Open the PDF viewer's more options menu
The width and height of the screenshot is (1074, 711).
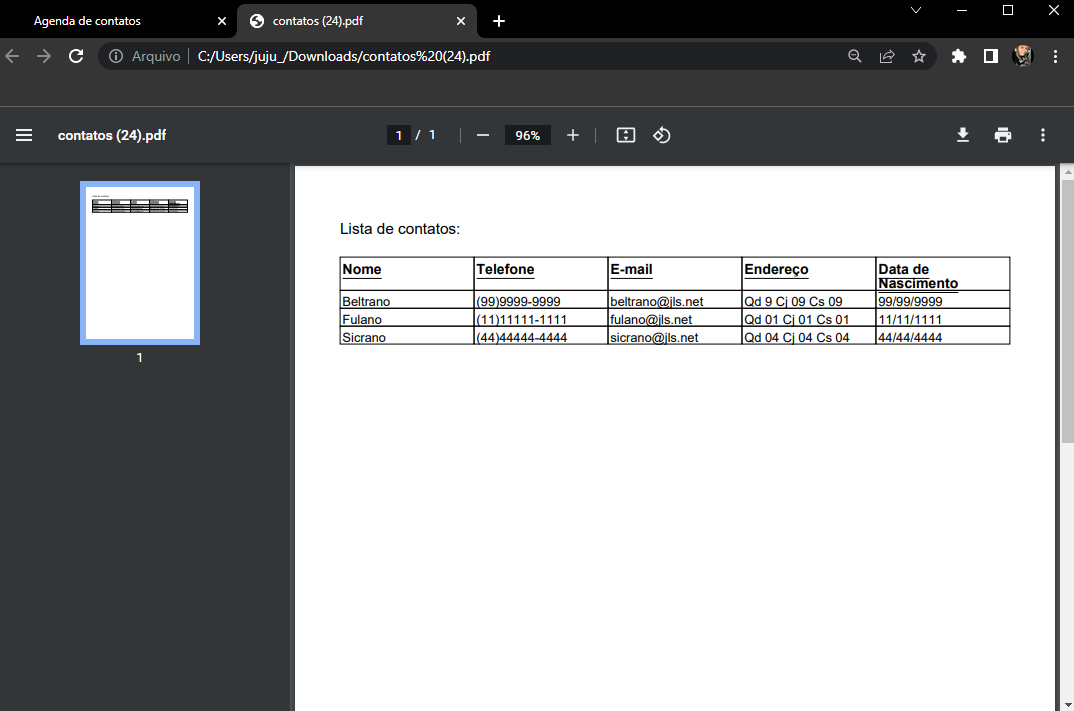1042,134
